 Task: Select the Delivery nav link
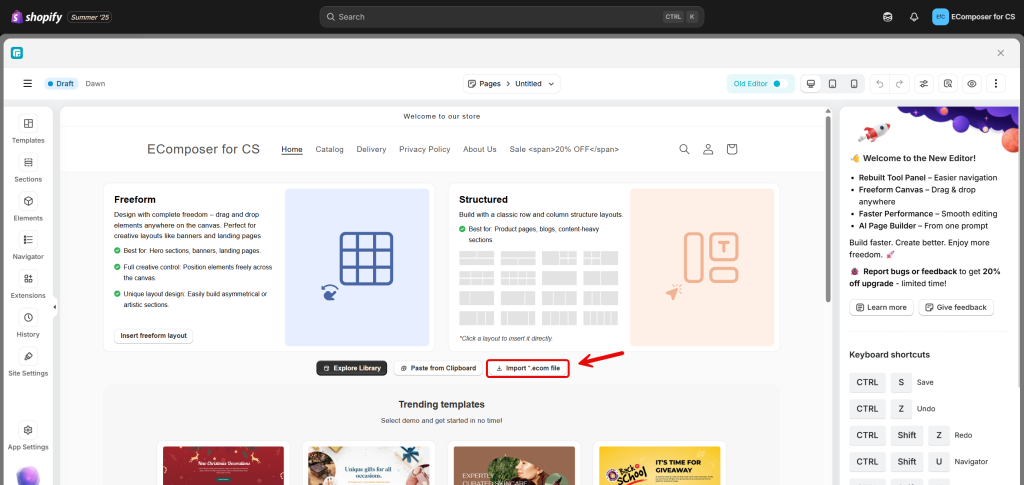pyautogui.click(x=371, y=149)
